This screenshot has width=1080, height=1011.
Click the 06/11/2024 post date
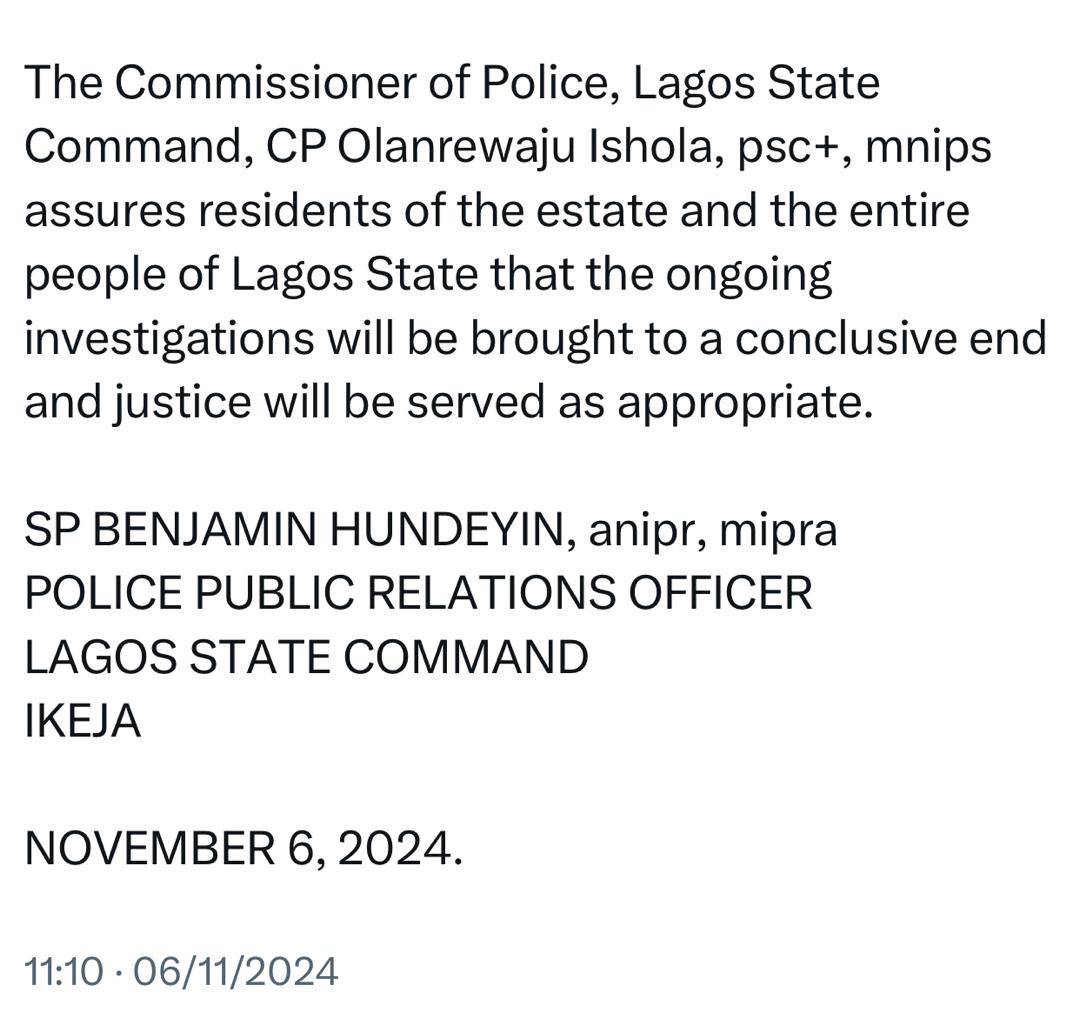(235, 971)
